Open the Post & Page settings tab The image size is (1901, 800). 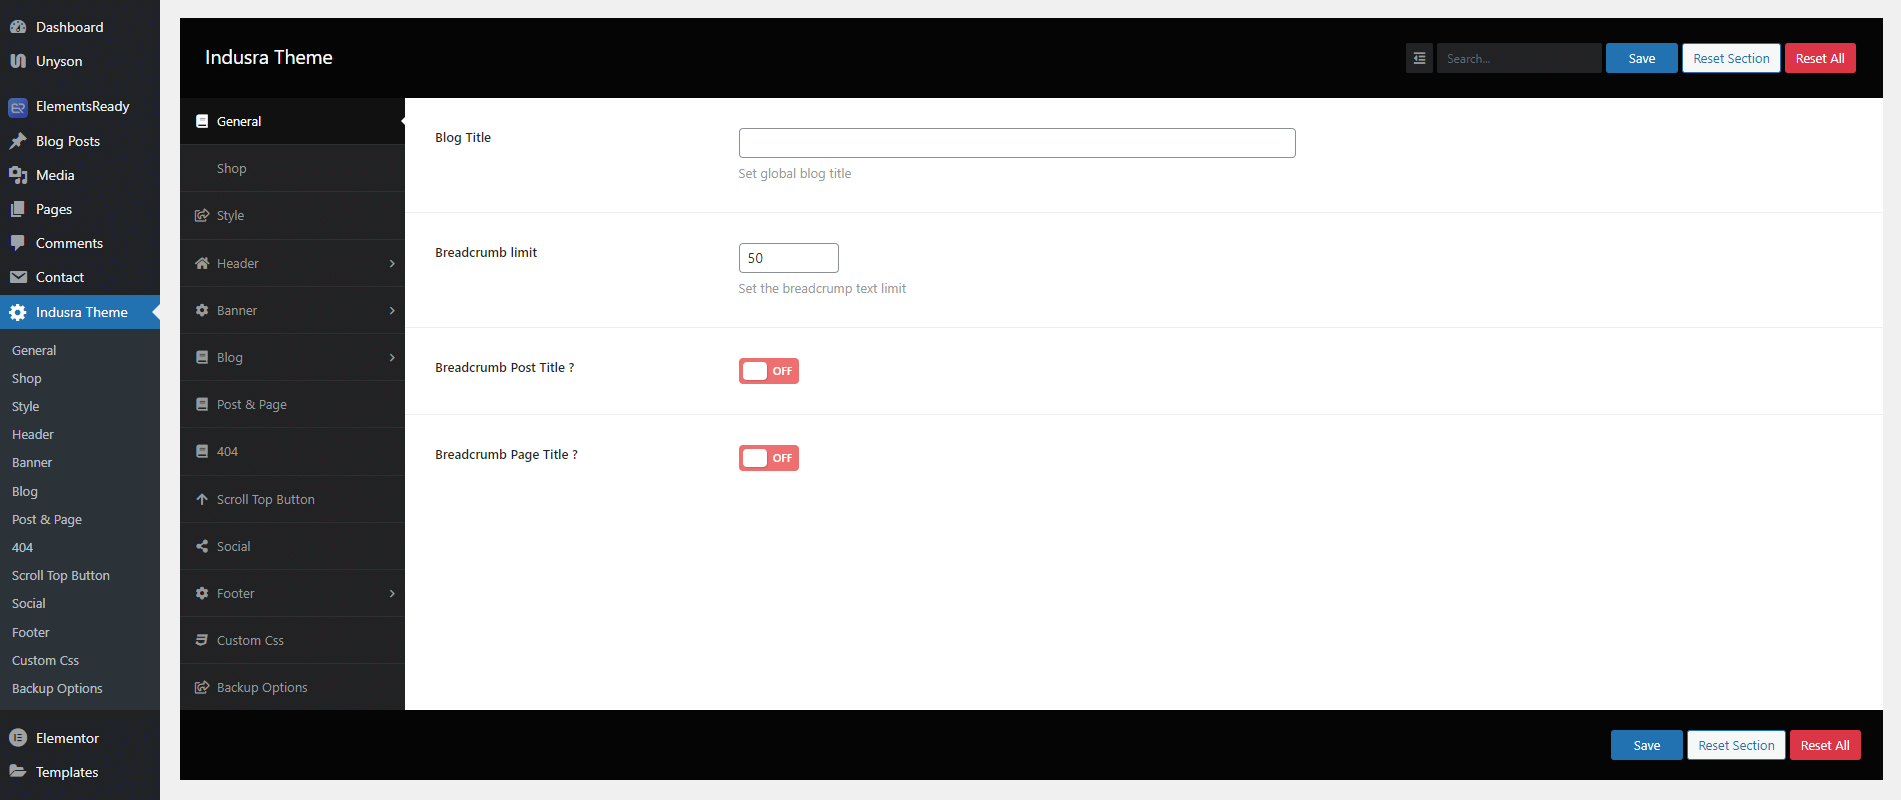[252, 405]
